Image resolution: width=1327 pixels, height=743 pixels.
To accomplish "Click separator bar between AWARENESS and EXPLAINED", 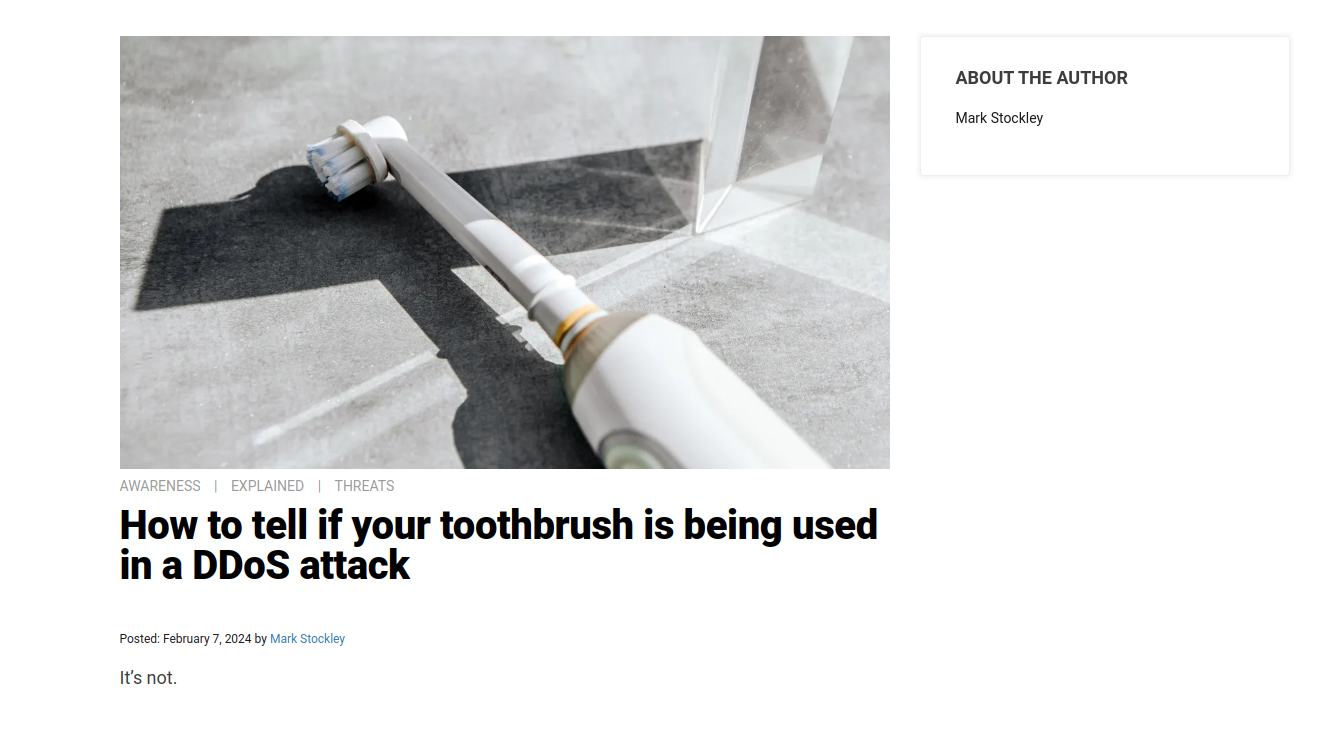I will pos(216,486).
